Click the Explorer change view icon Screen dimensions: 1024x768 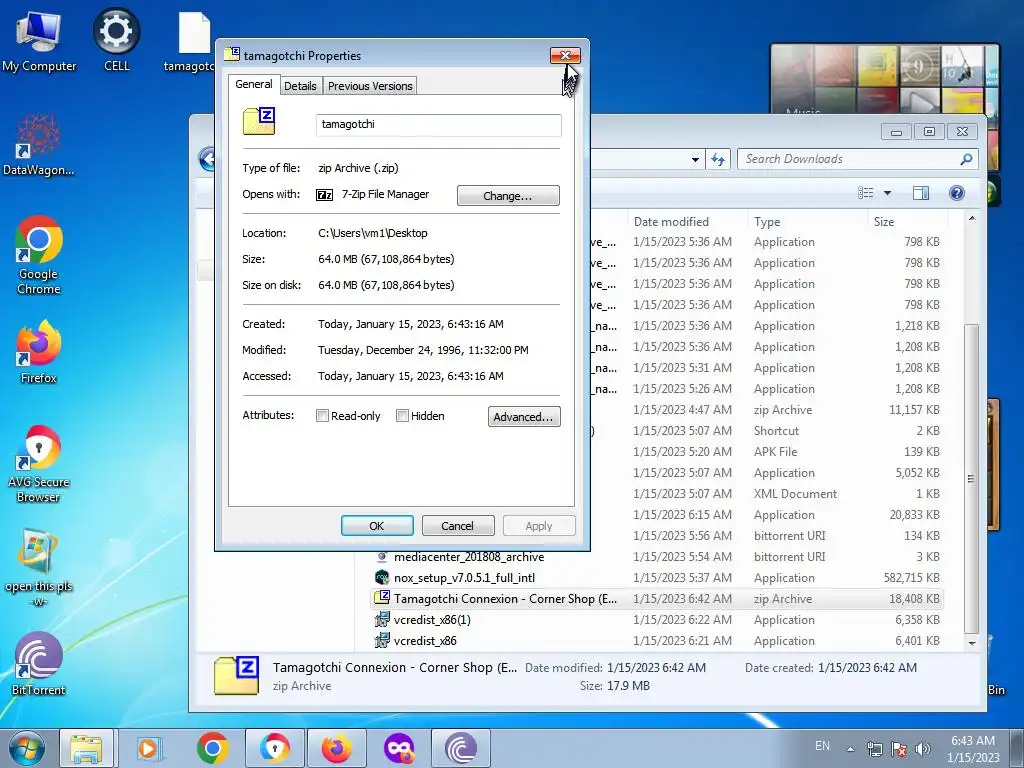(x=866, y=193)
